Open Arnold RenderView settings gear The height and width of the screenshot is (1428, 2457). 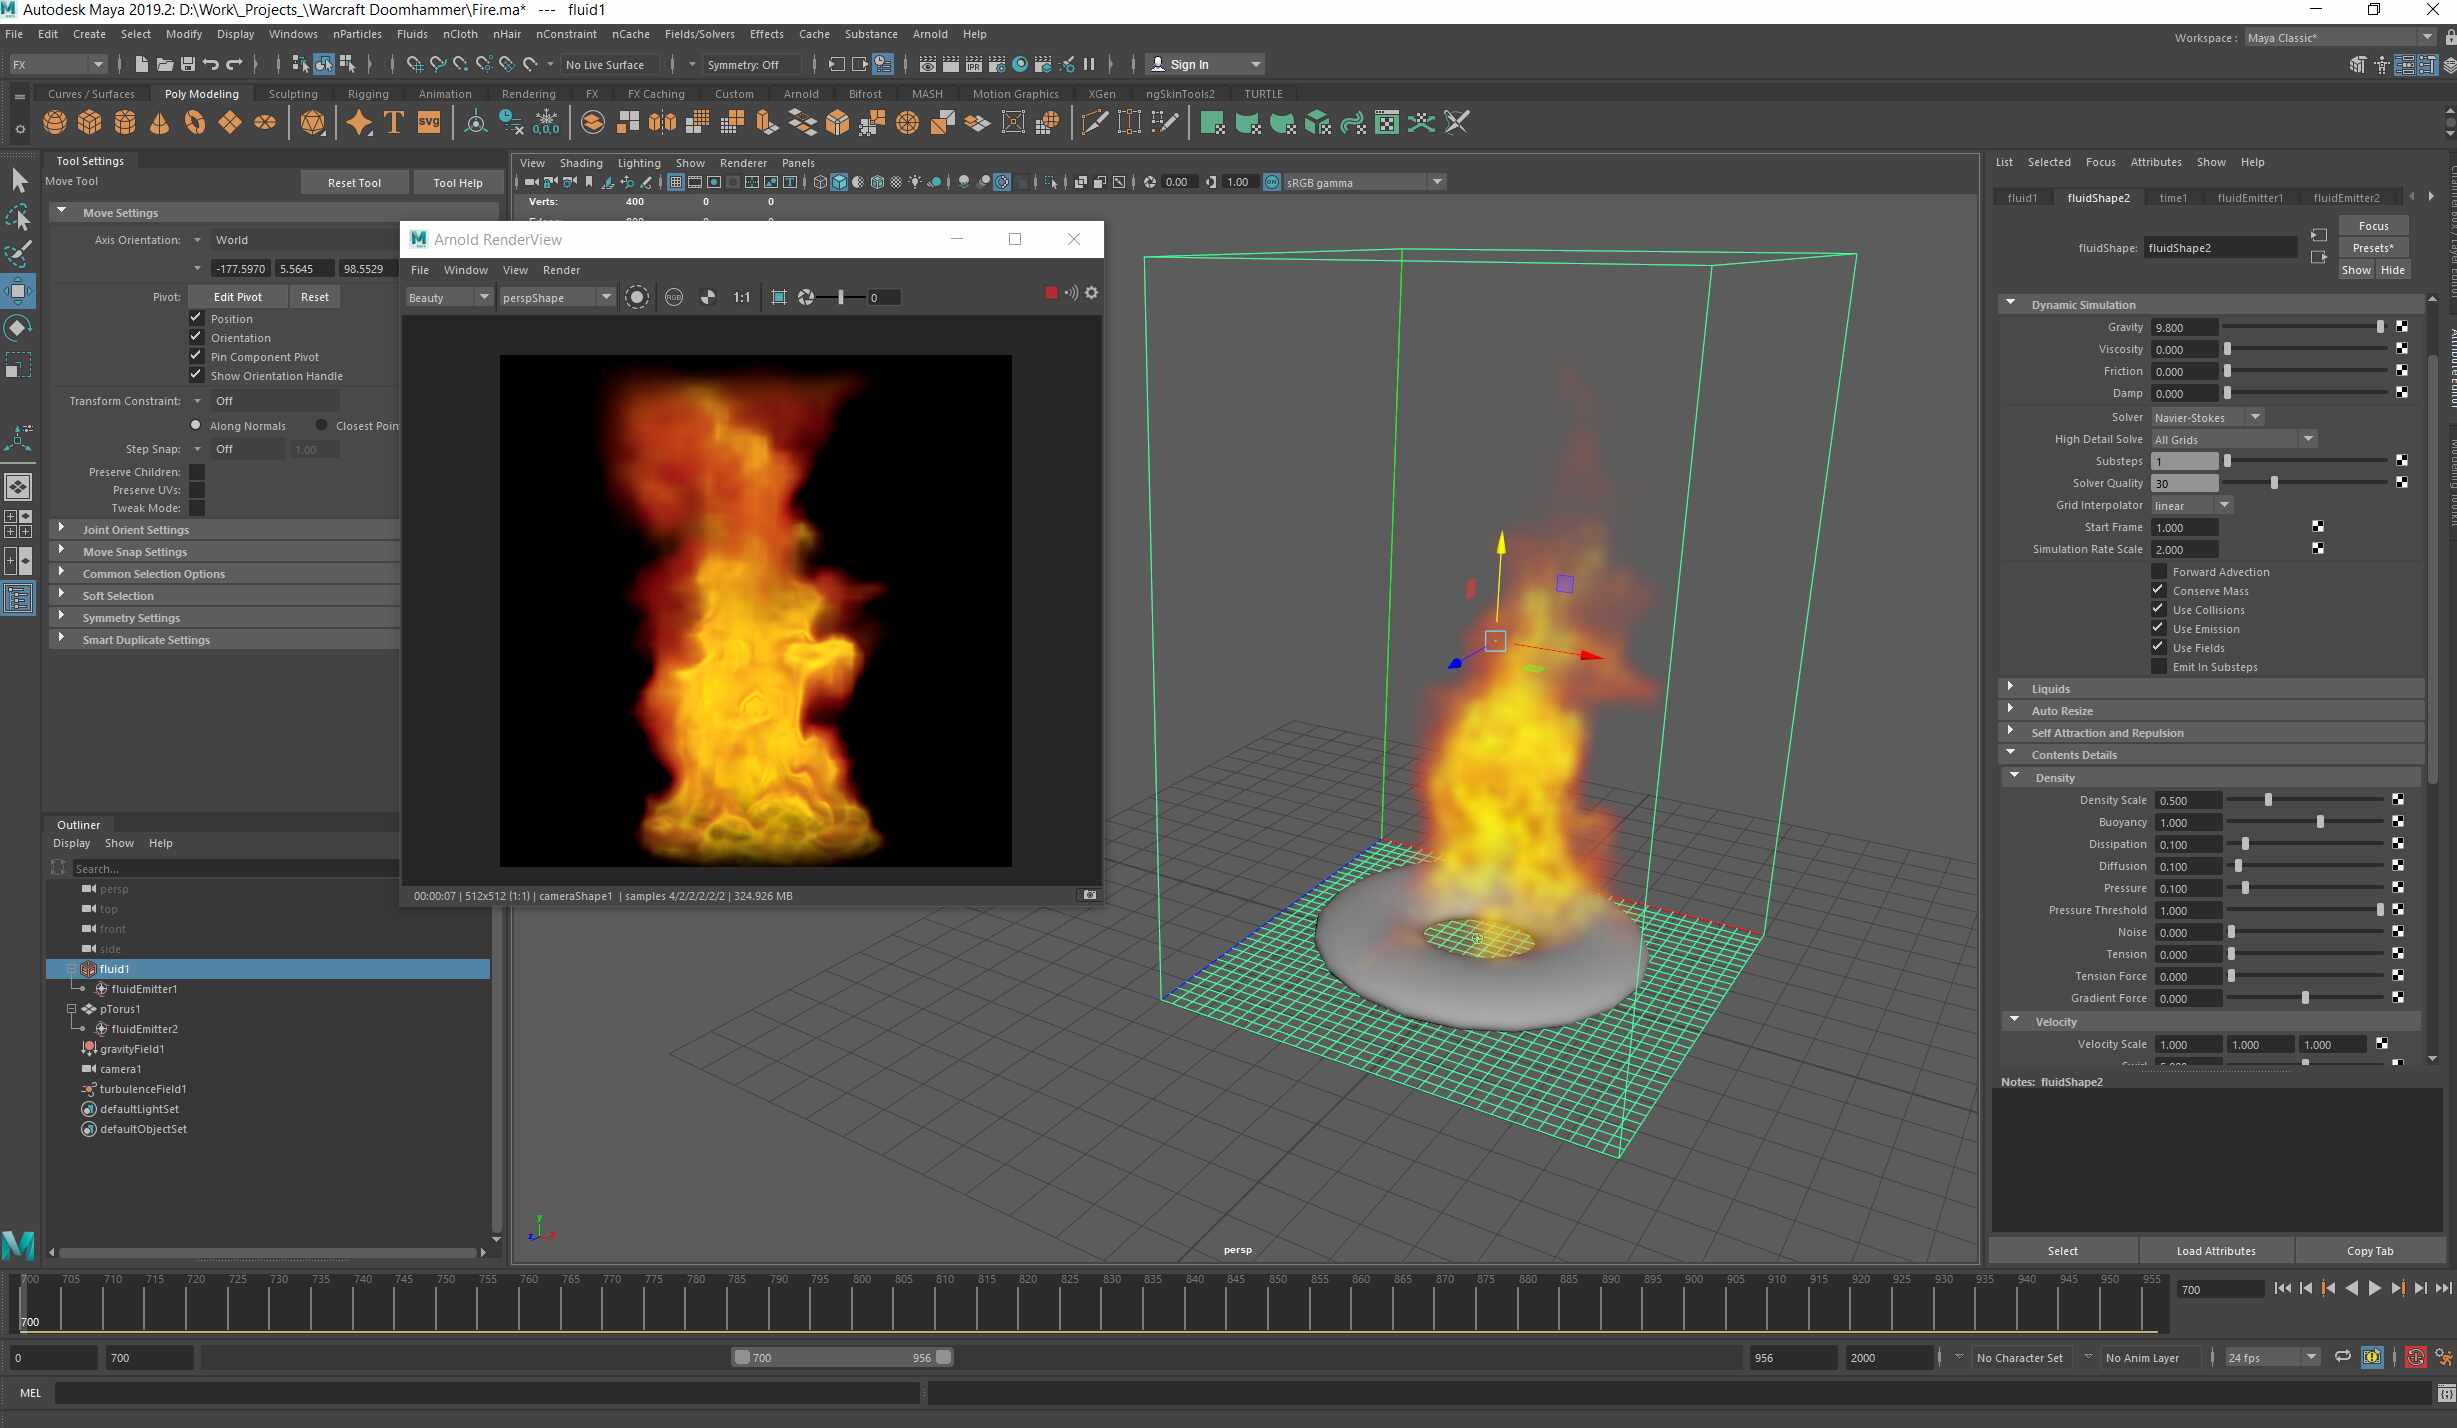(1091, 293)
